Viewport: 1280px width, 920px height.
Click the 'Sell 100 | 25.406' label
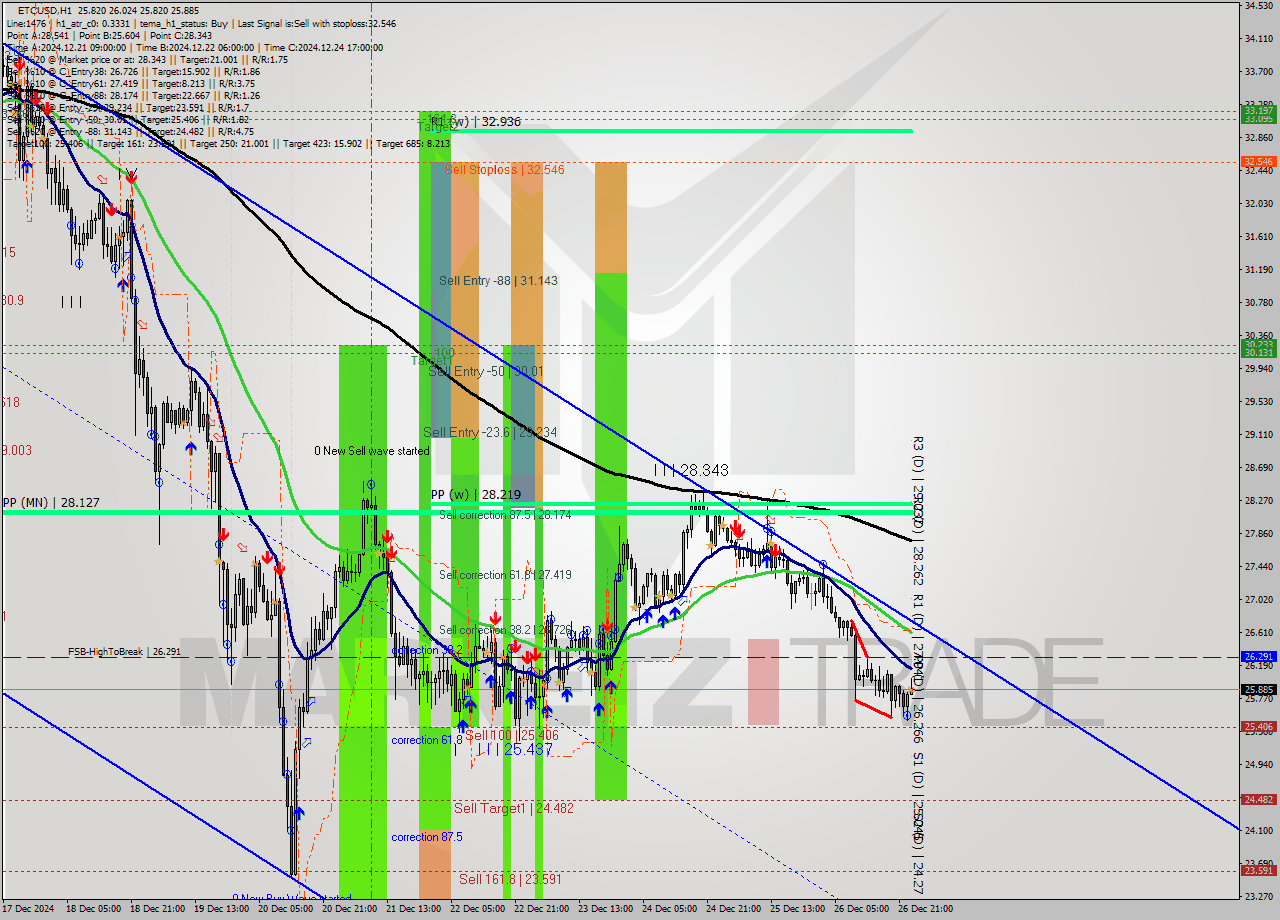[x=512, y=735]
